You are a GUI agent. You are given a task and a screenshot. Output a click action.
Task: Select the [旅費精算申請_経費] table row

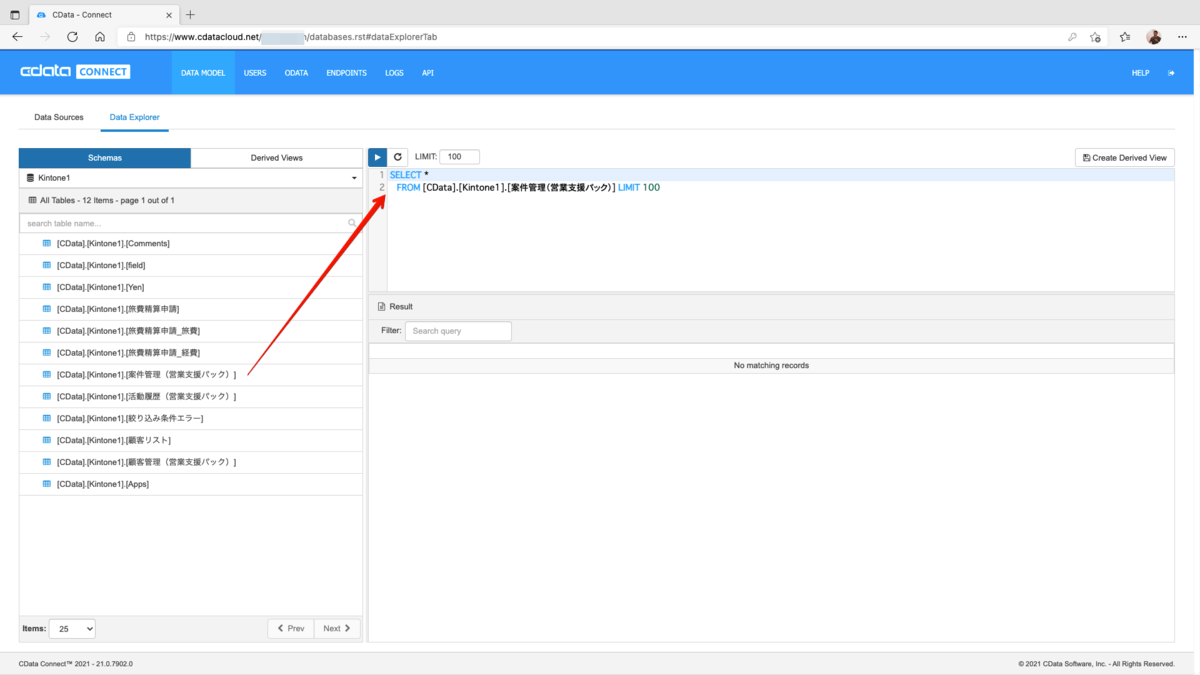[x=191, y=353]
